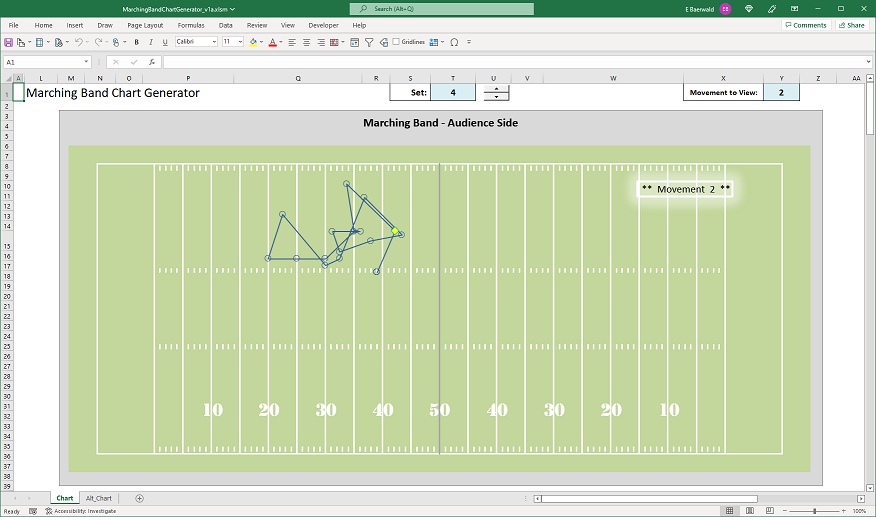Click the Underline button
The image size is (876, 517).
164,42
